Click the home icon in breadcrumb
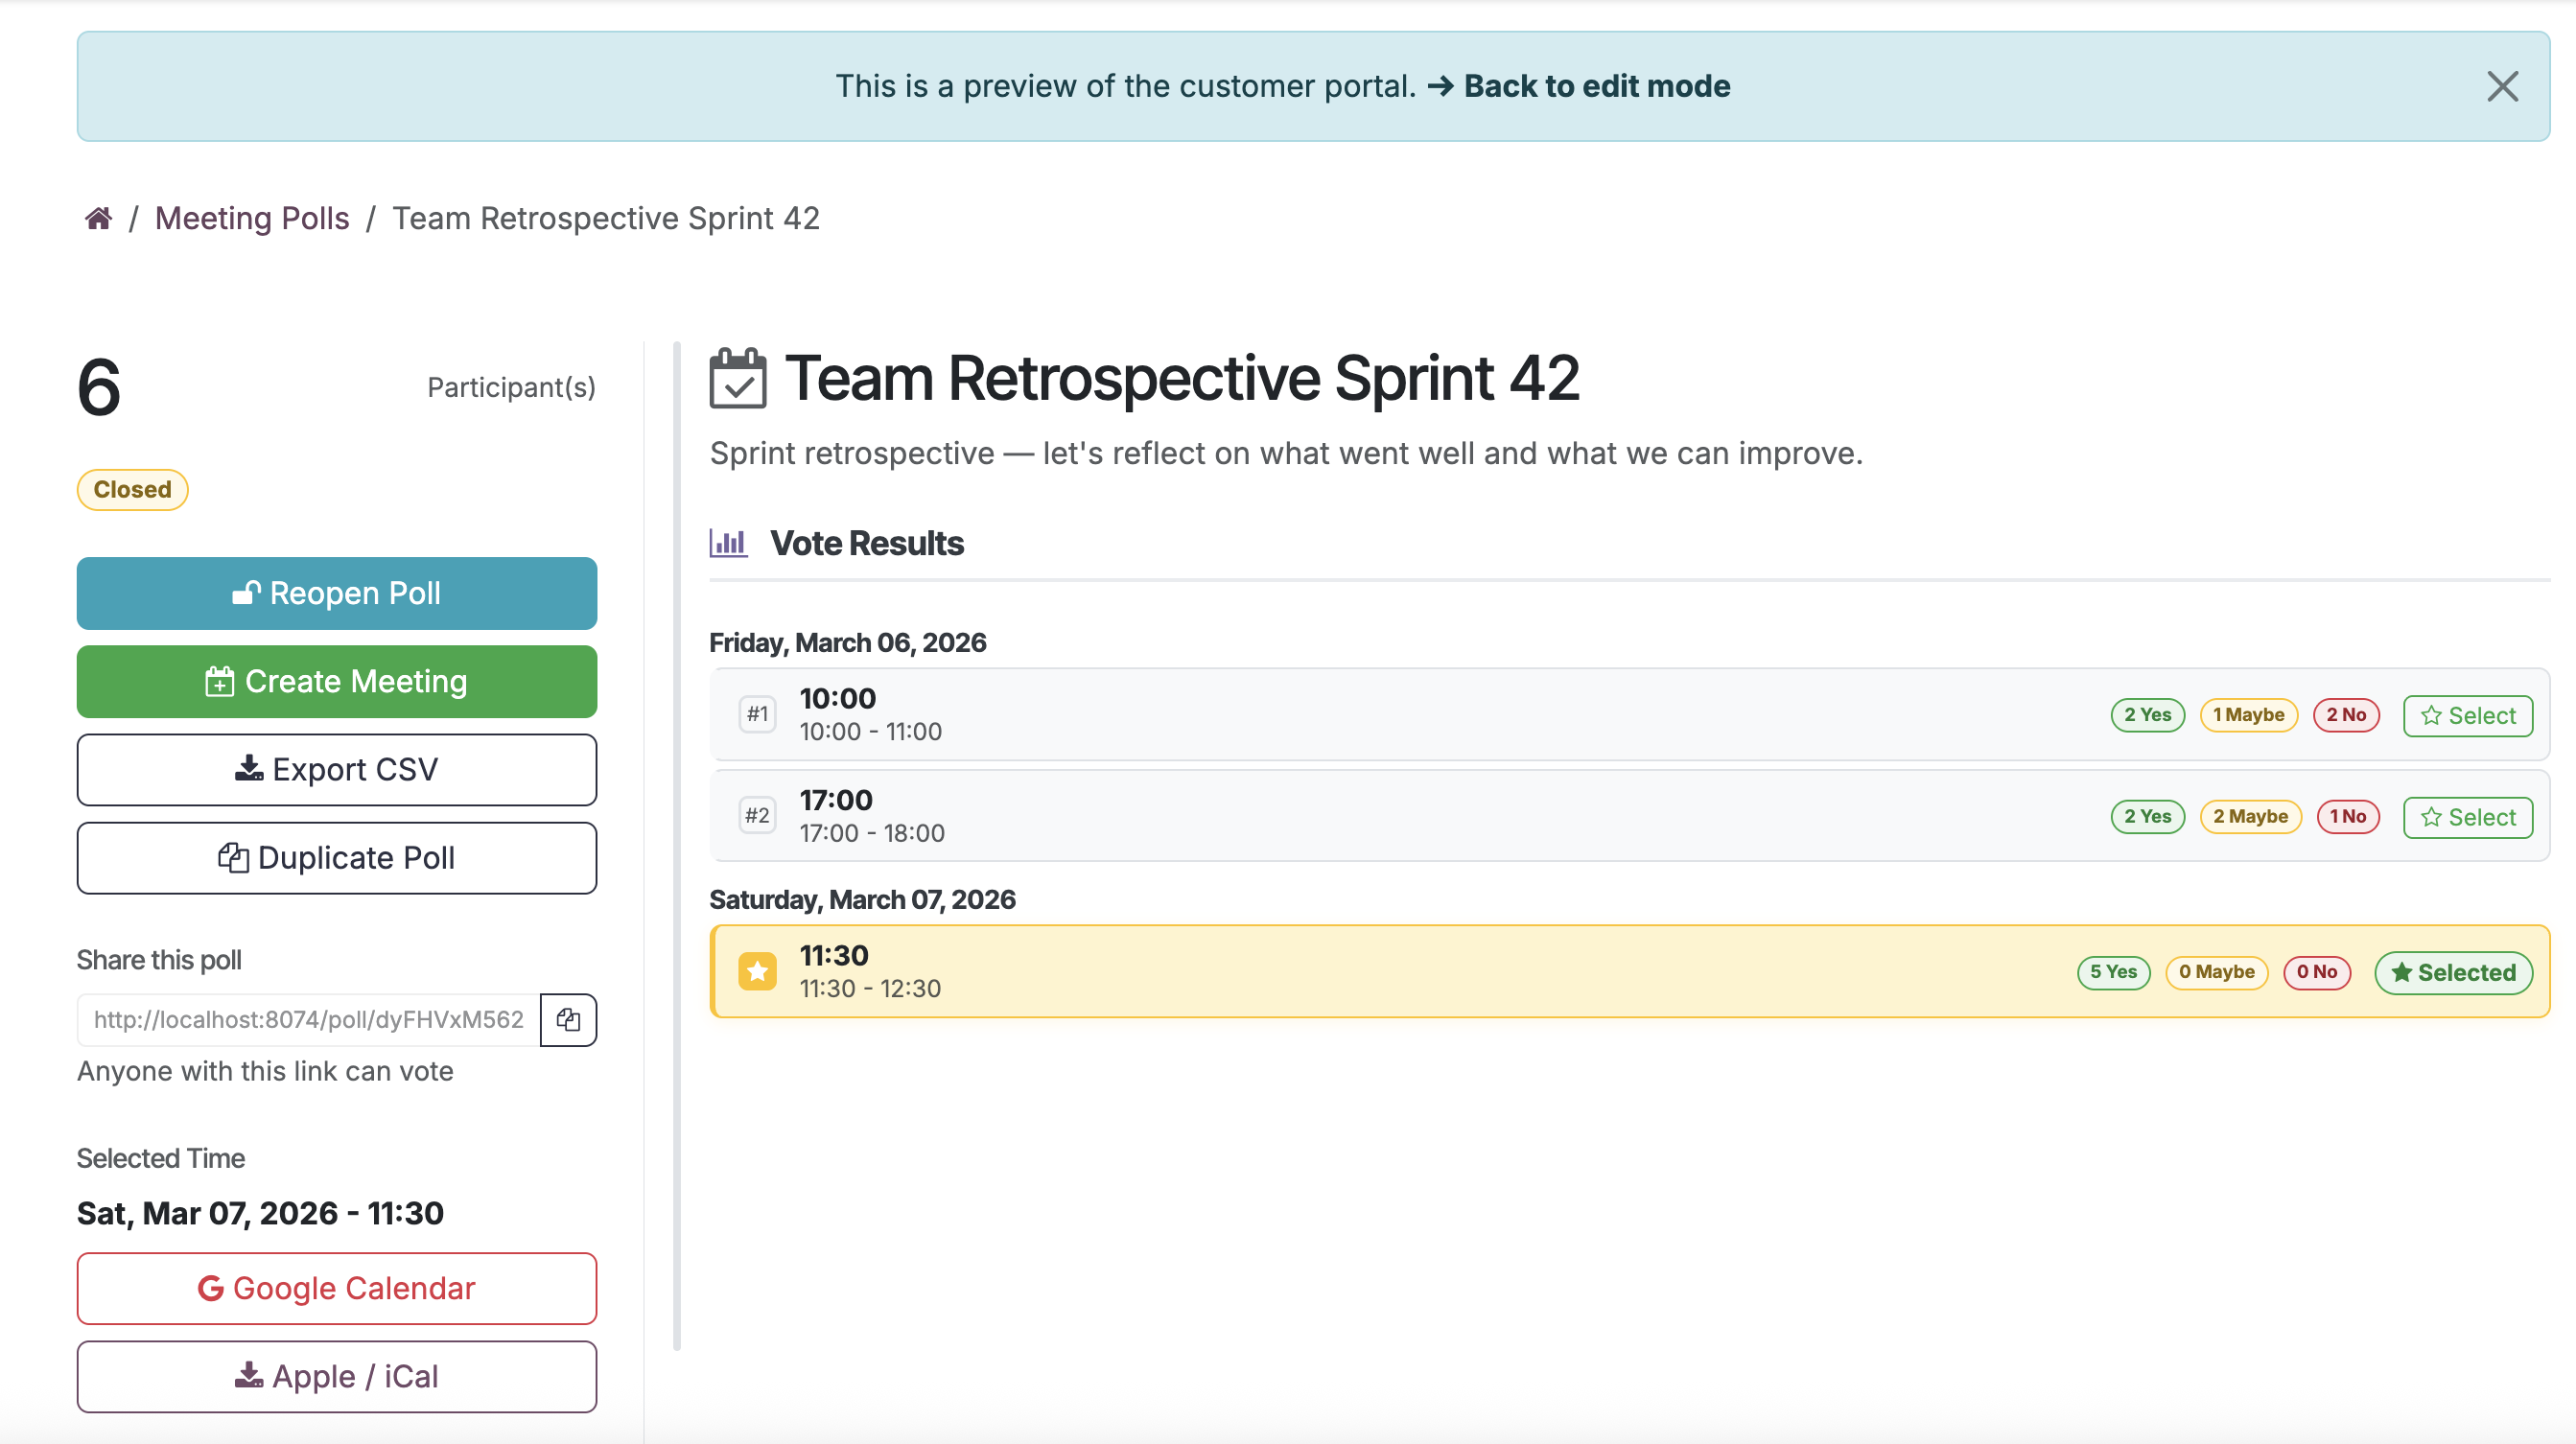The width and height of the screenshot is (2576, 1444). click(98, 218)
